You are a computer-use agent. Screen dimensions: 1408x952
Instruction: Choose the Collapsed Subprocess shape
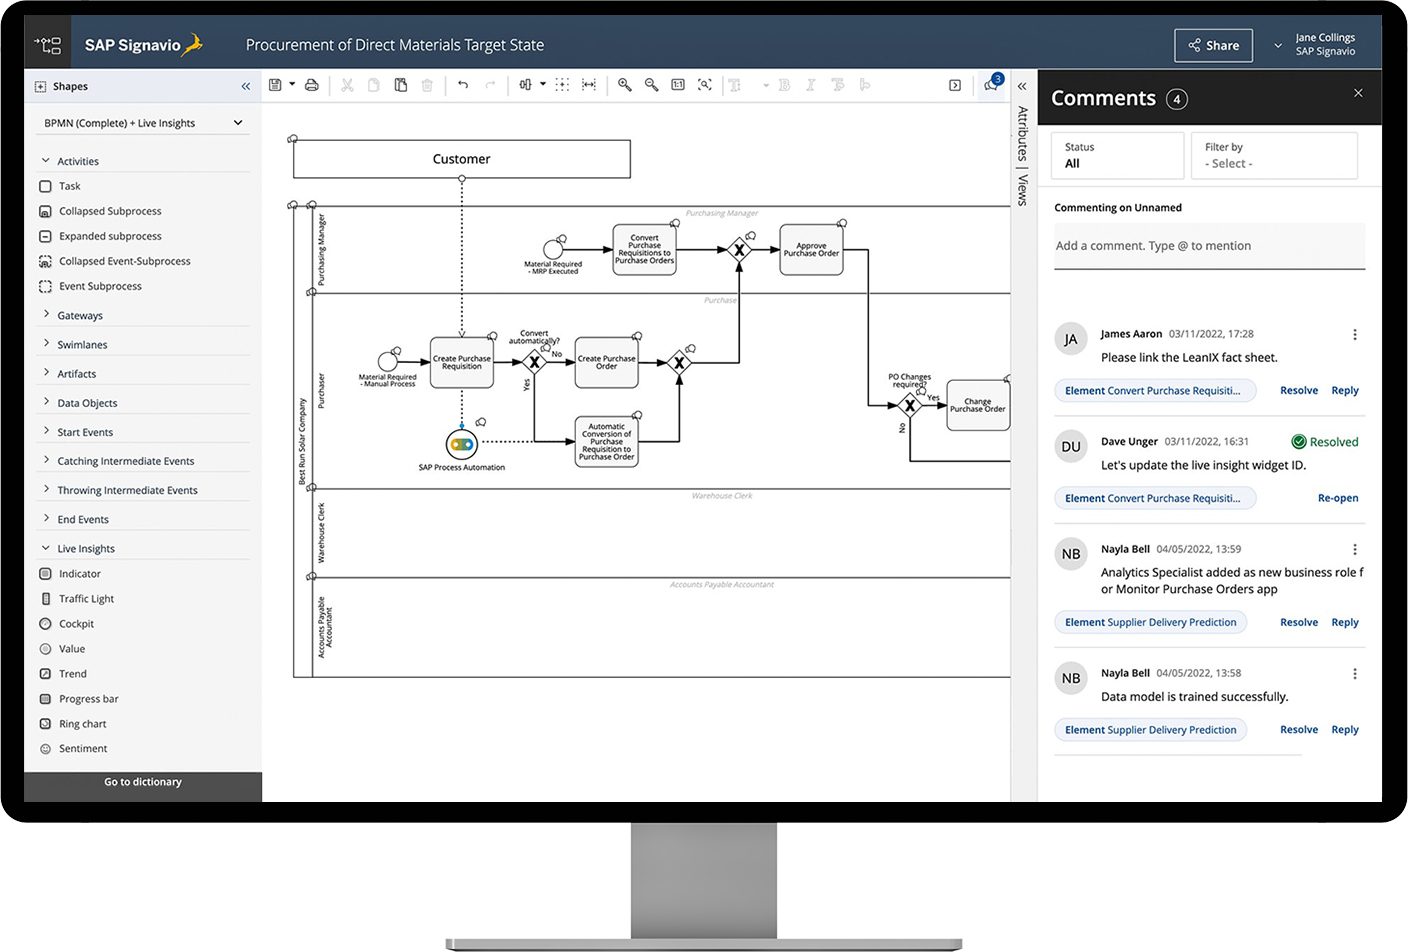[110, 211]
